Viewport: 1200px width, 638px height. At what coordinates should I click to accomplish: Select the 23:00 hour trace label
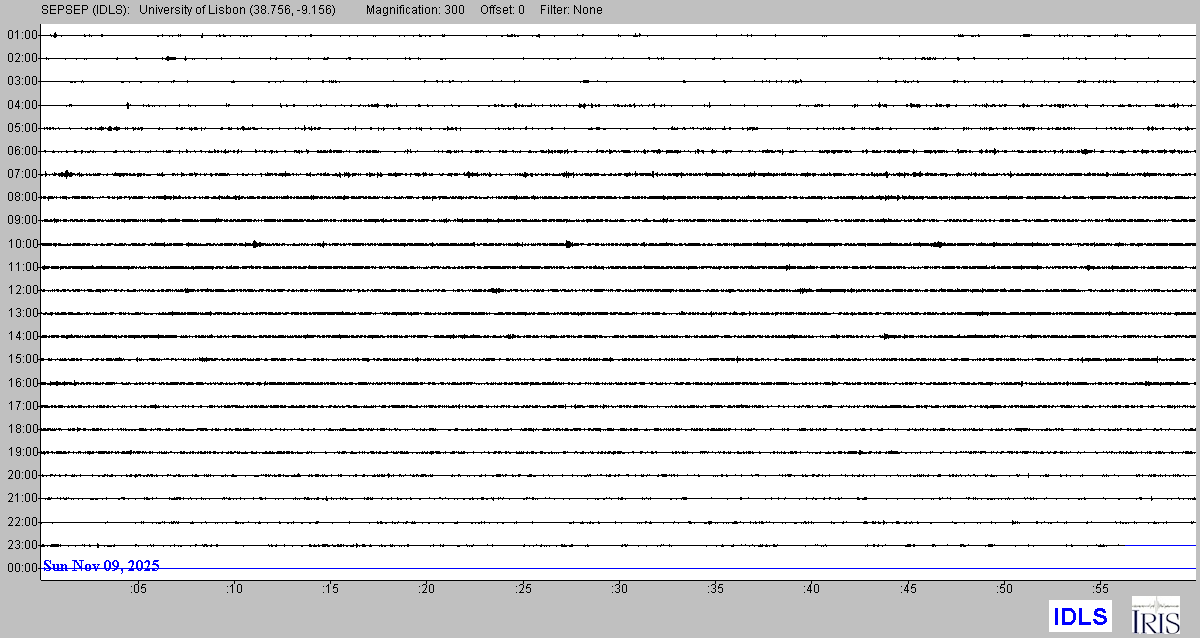point(21,545)
